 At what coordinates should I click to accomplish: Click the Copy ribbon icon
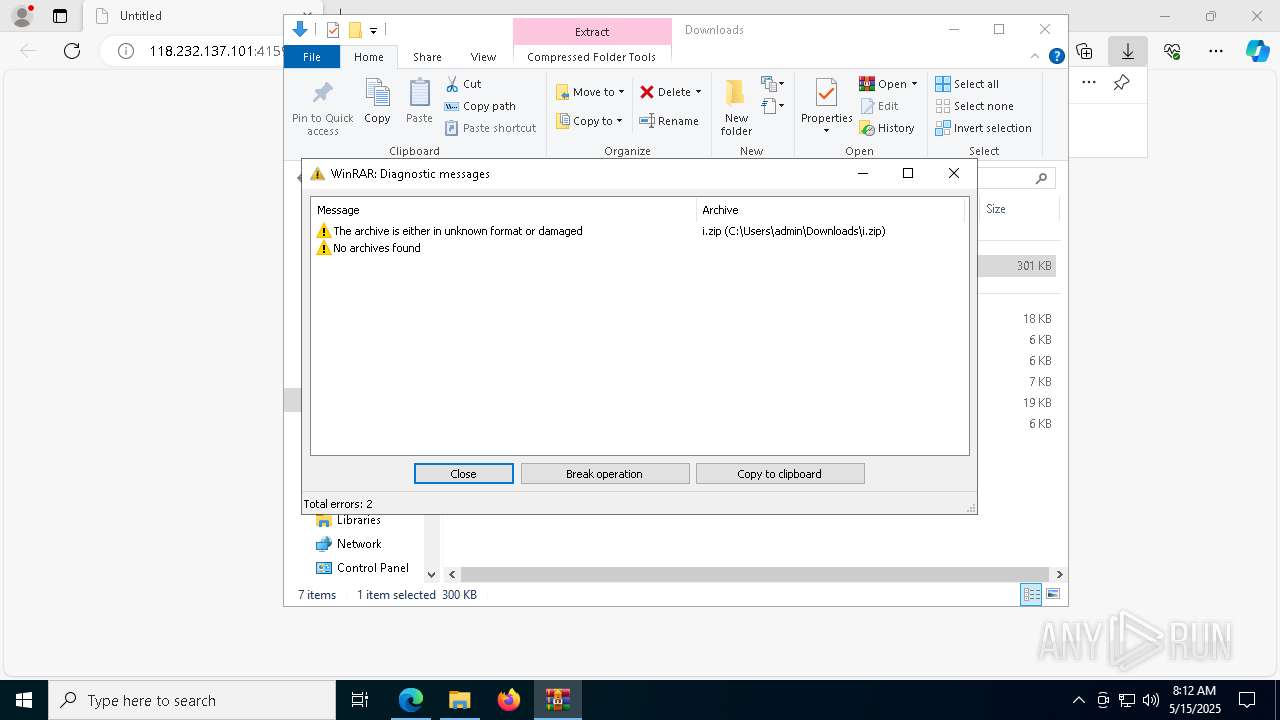coord(377,93)
